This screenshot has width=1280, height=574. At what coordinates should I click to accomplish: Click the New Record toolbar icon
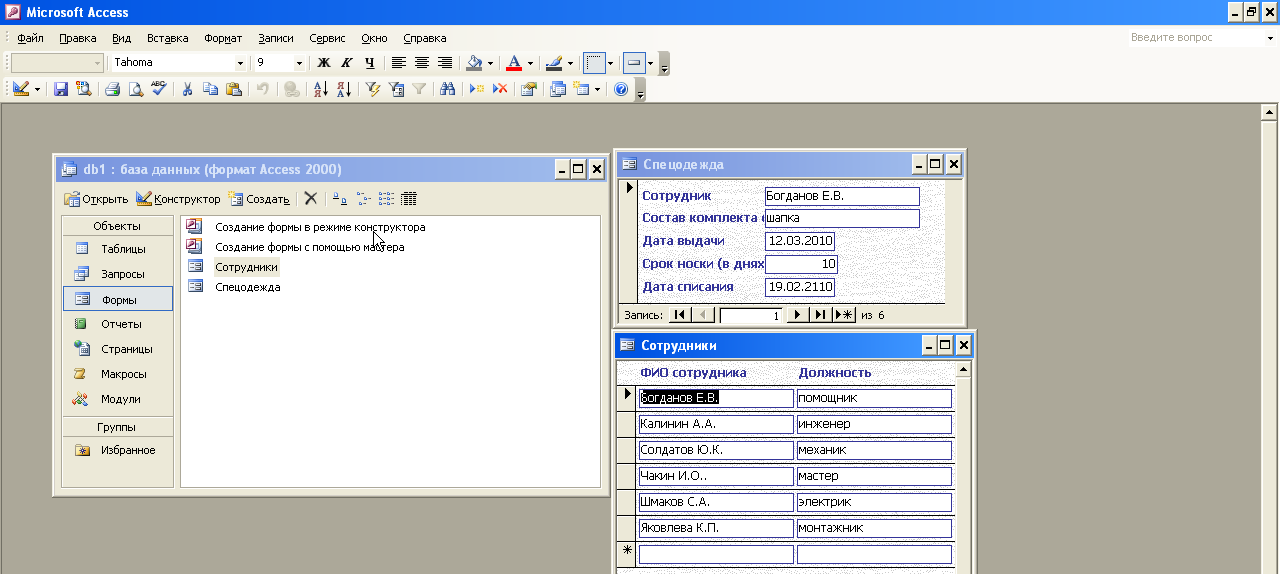(x=478, y=89)
